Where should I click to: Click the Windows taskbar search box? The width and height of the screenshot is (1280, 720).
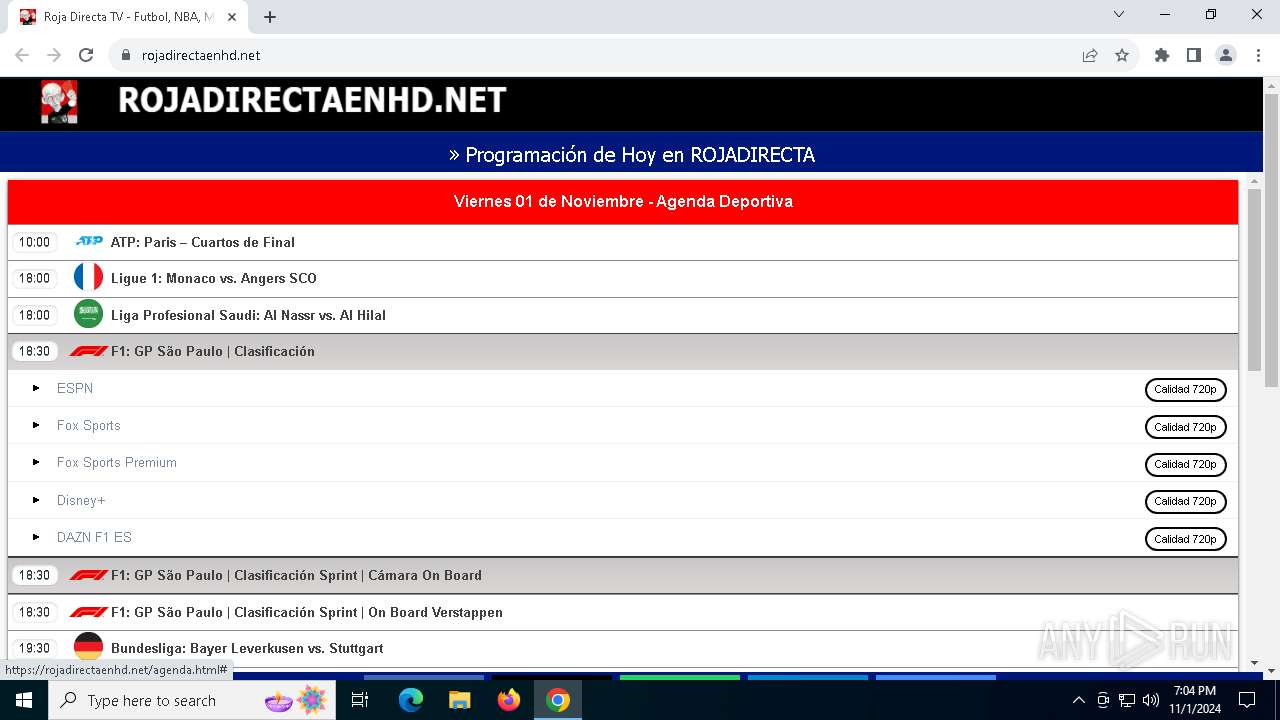point(192,700)
